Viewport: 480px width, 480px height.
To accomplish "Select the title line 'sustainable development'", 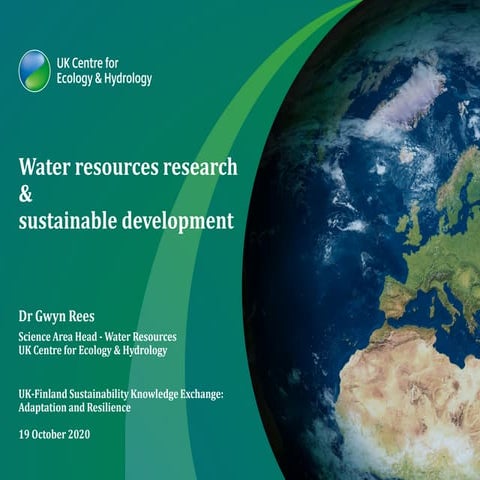I will pos(126,221).
